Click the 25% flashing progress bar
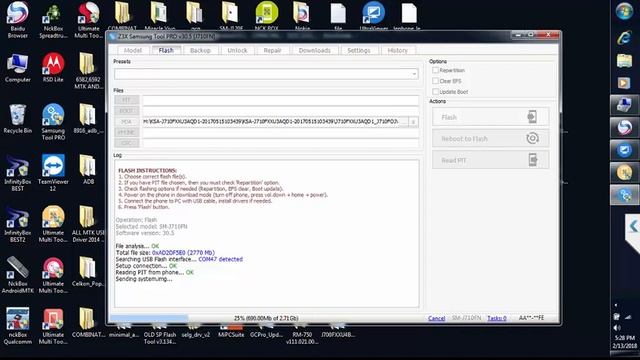This screenshot has width=640, height=360. click(265, 318)
